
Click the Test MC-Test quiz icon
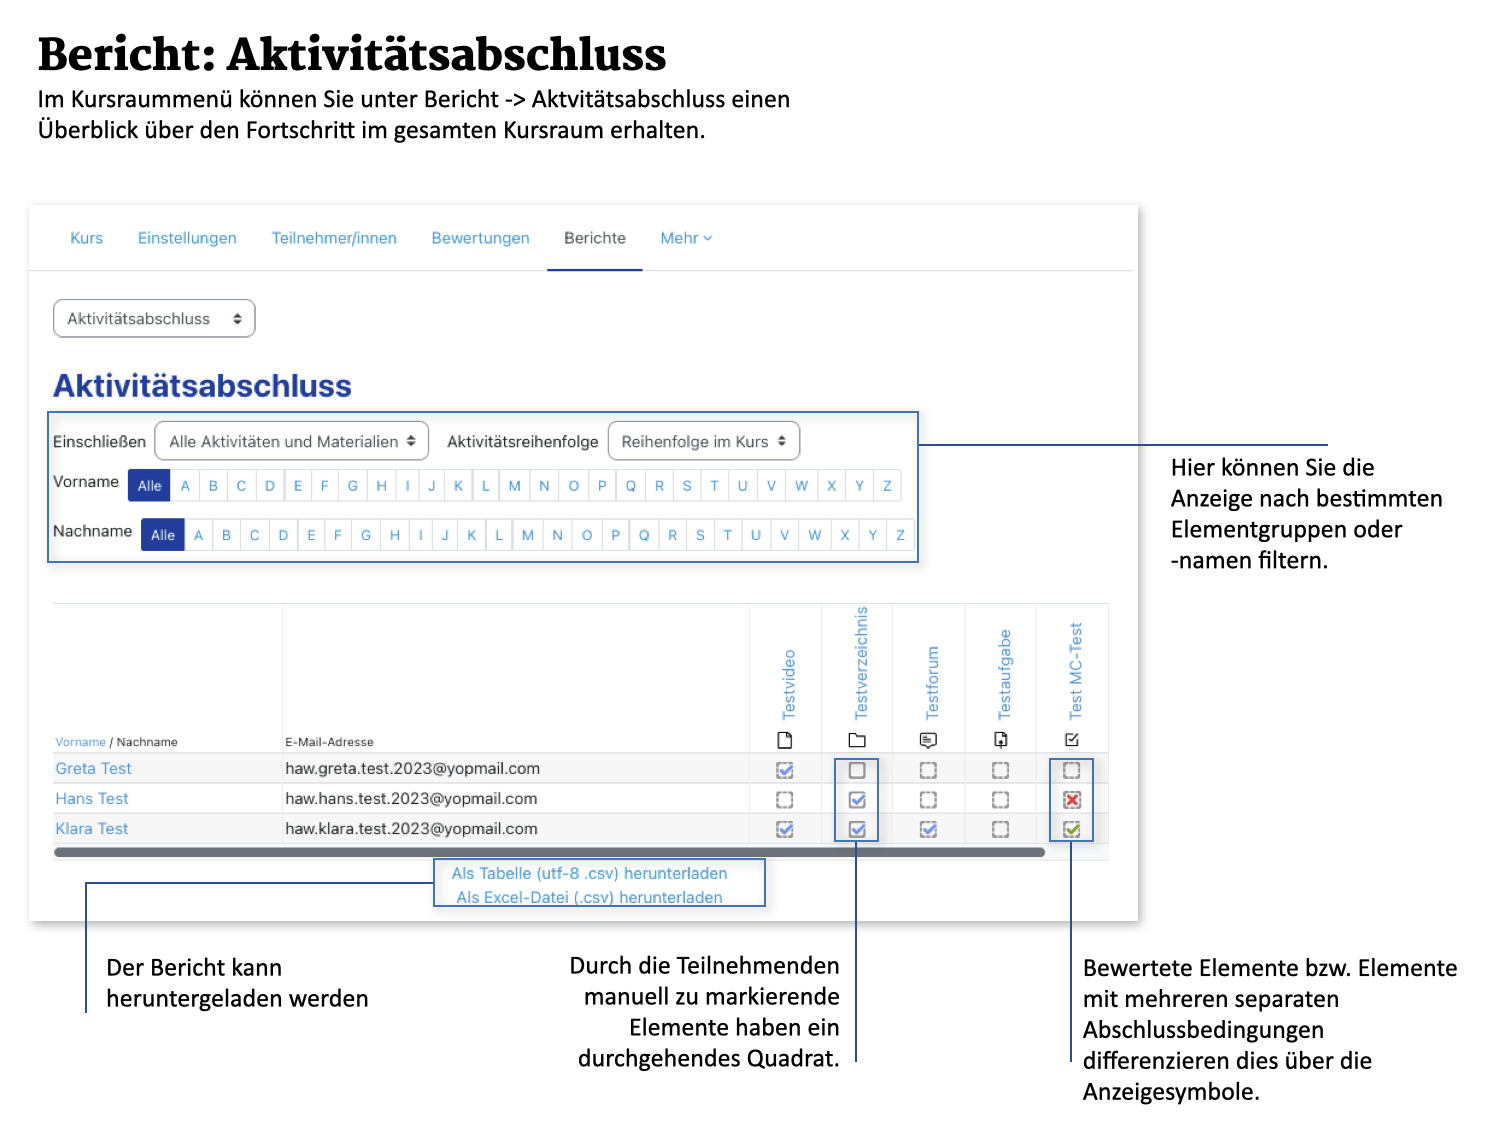pyautogui.click(x=1072, y=740)
